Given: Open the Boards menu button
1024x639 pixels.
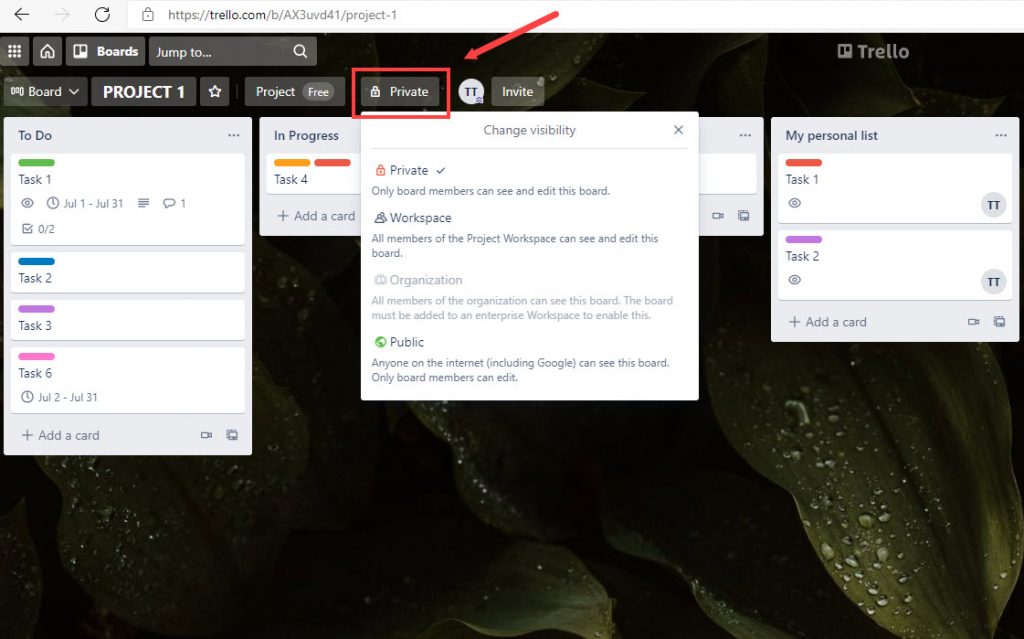Looking at the screenshot, I should (x=105, y=51).
